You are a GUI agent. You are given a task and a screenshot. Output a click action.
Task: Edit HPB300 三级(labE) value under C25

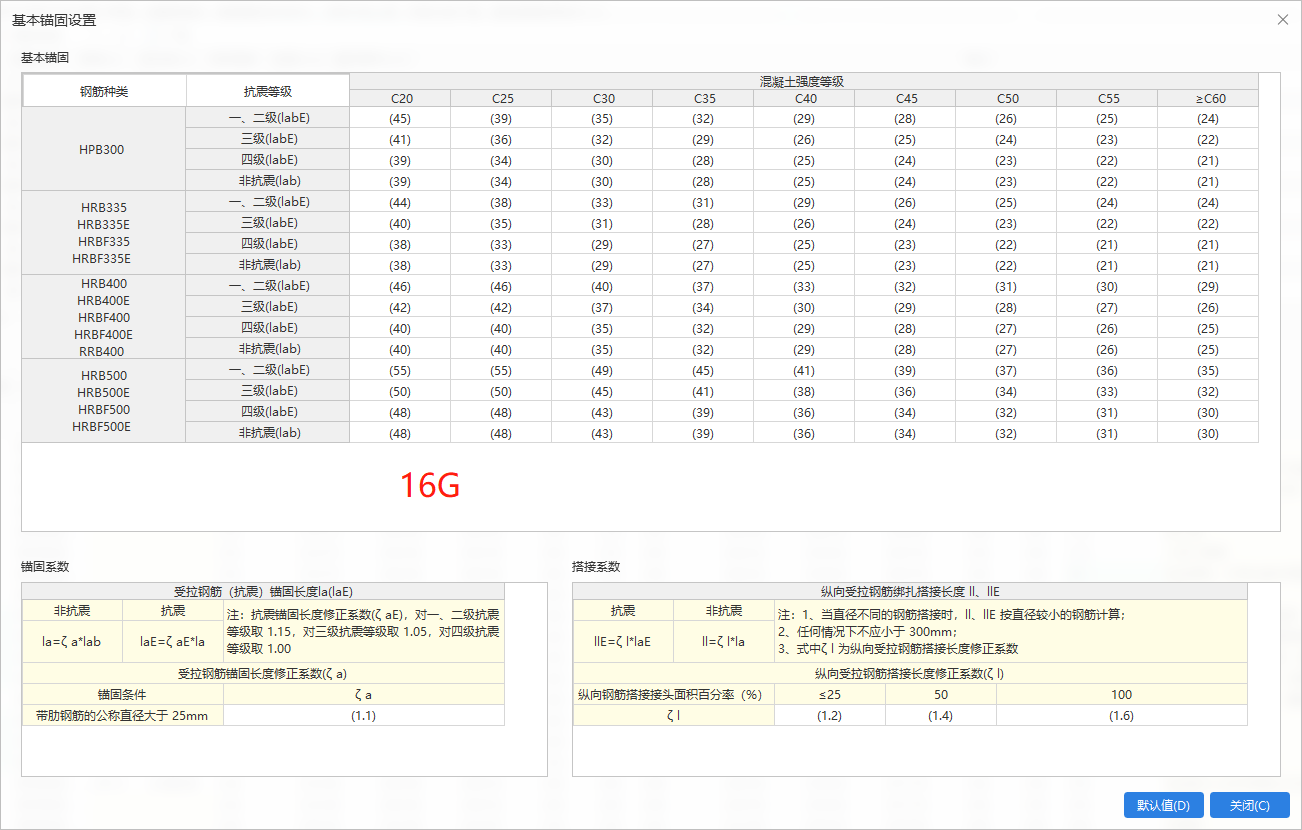coord(502,139)
